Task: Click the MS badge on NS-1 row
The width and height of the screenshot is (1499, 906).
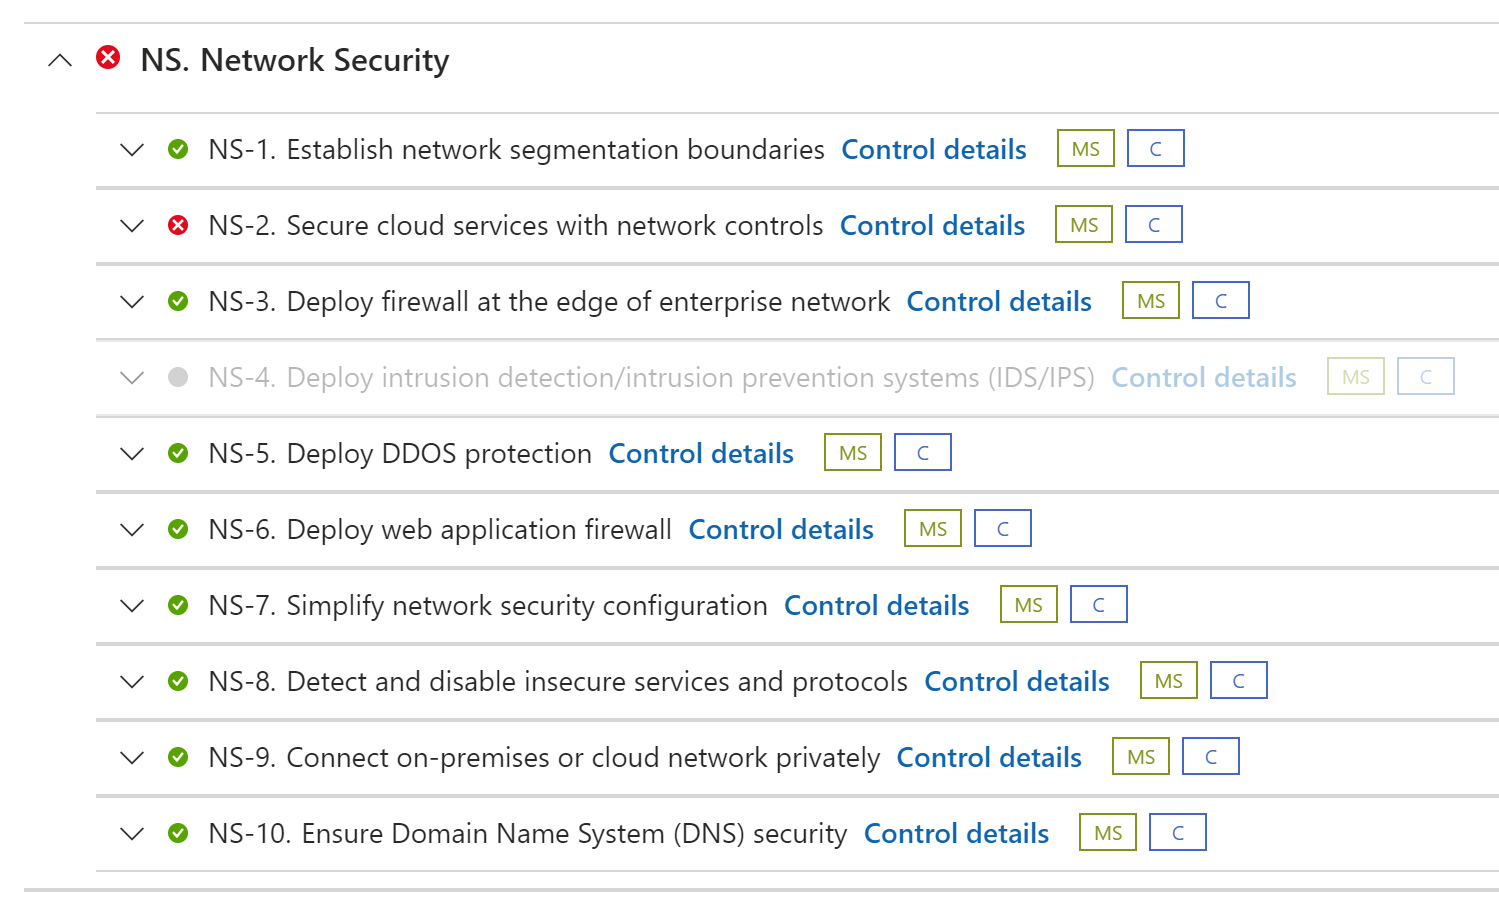Action: [1085, 149]
